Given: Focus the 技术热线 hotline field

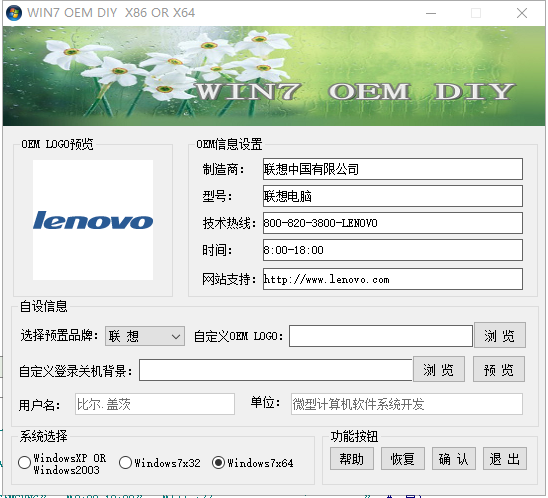Looking at the screenshot, I should point(393,223).
